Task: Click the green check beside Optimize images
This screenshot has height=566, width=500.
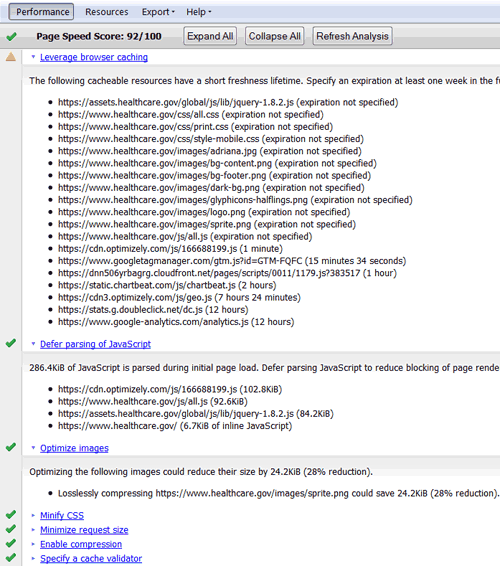Action: (11, 447)
